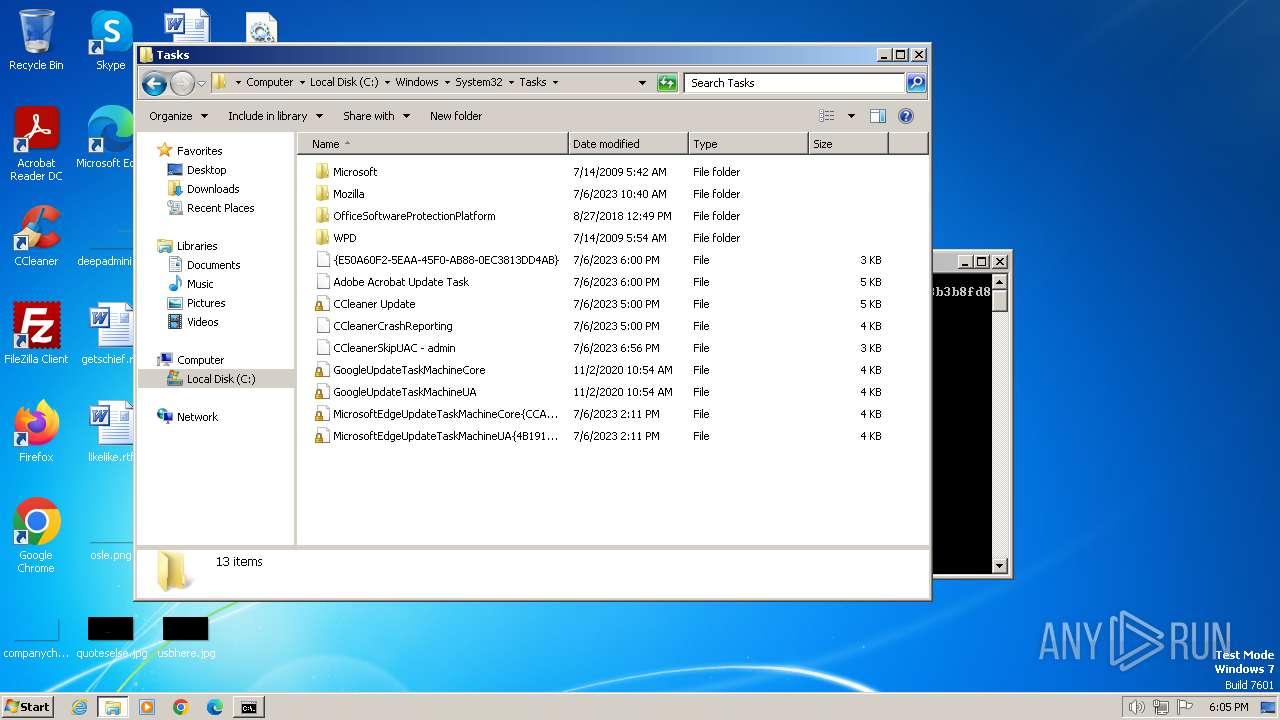Select the MicrosoftEdgeUpdateTaskMachineCore file icon
The height and width of the screenshot is (720, 1280).
point(322,414)
